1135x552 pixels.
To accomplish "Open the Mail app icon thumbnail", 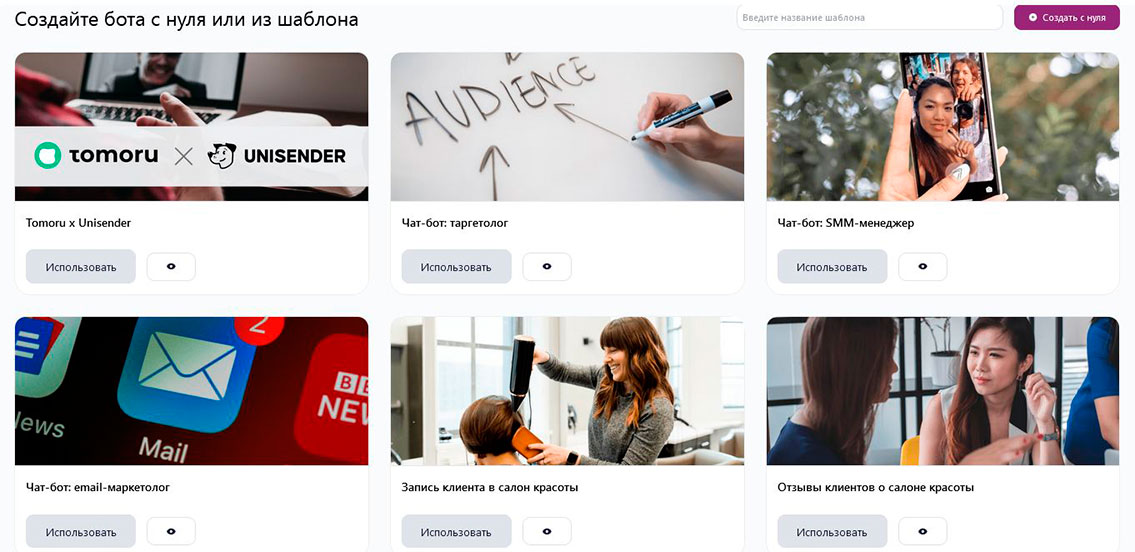I will (191, 391).
